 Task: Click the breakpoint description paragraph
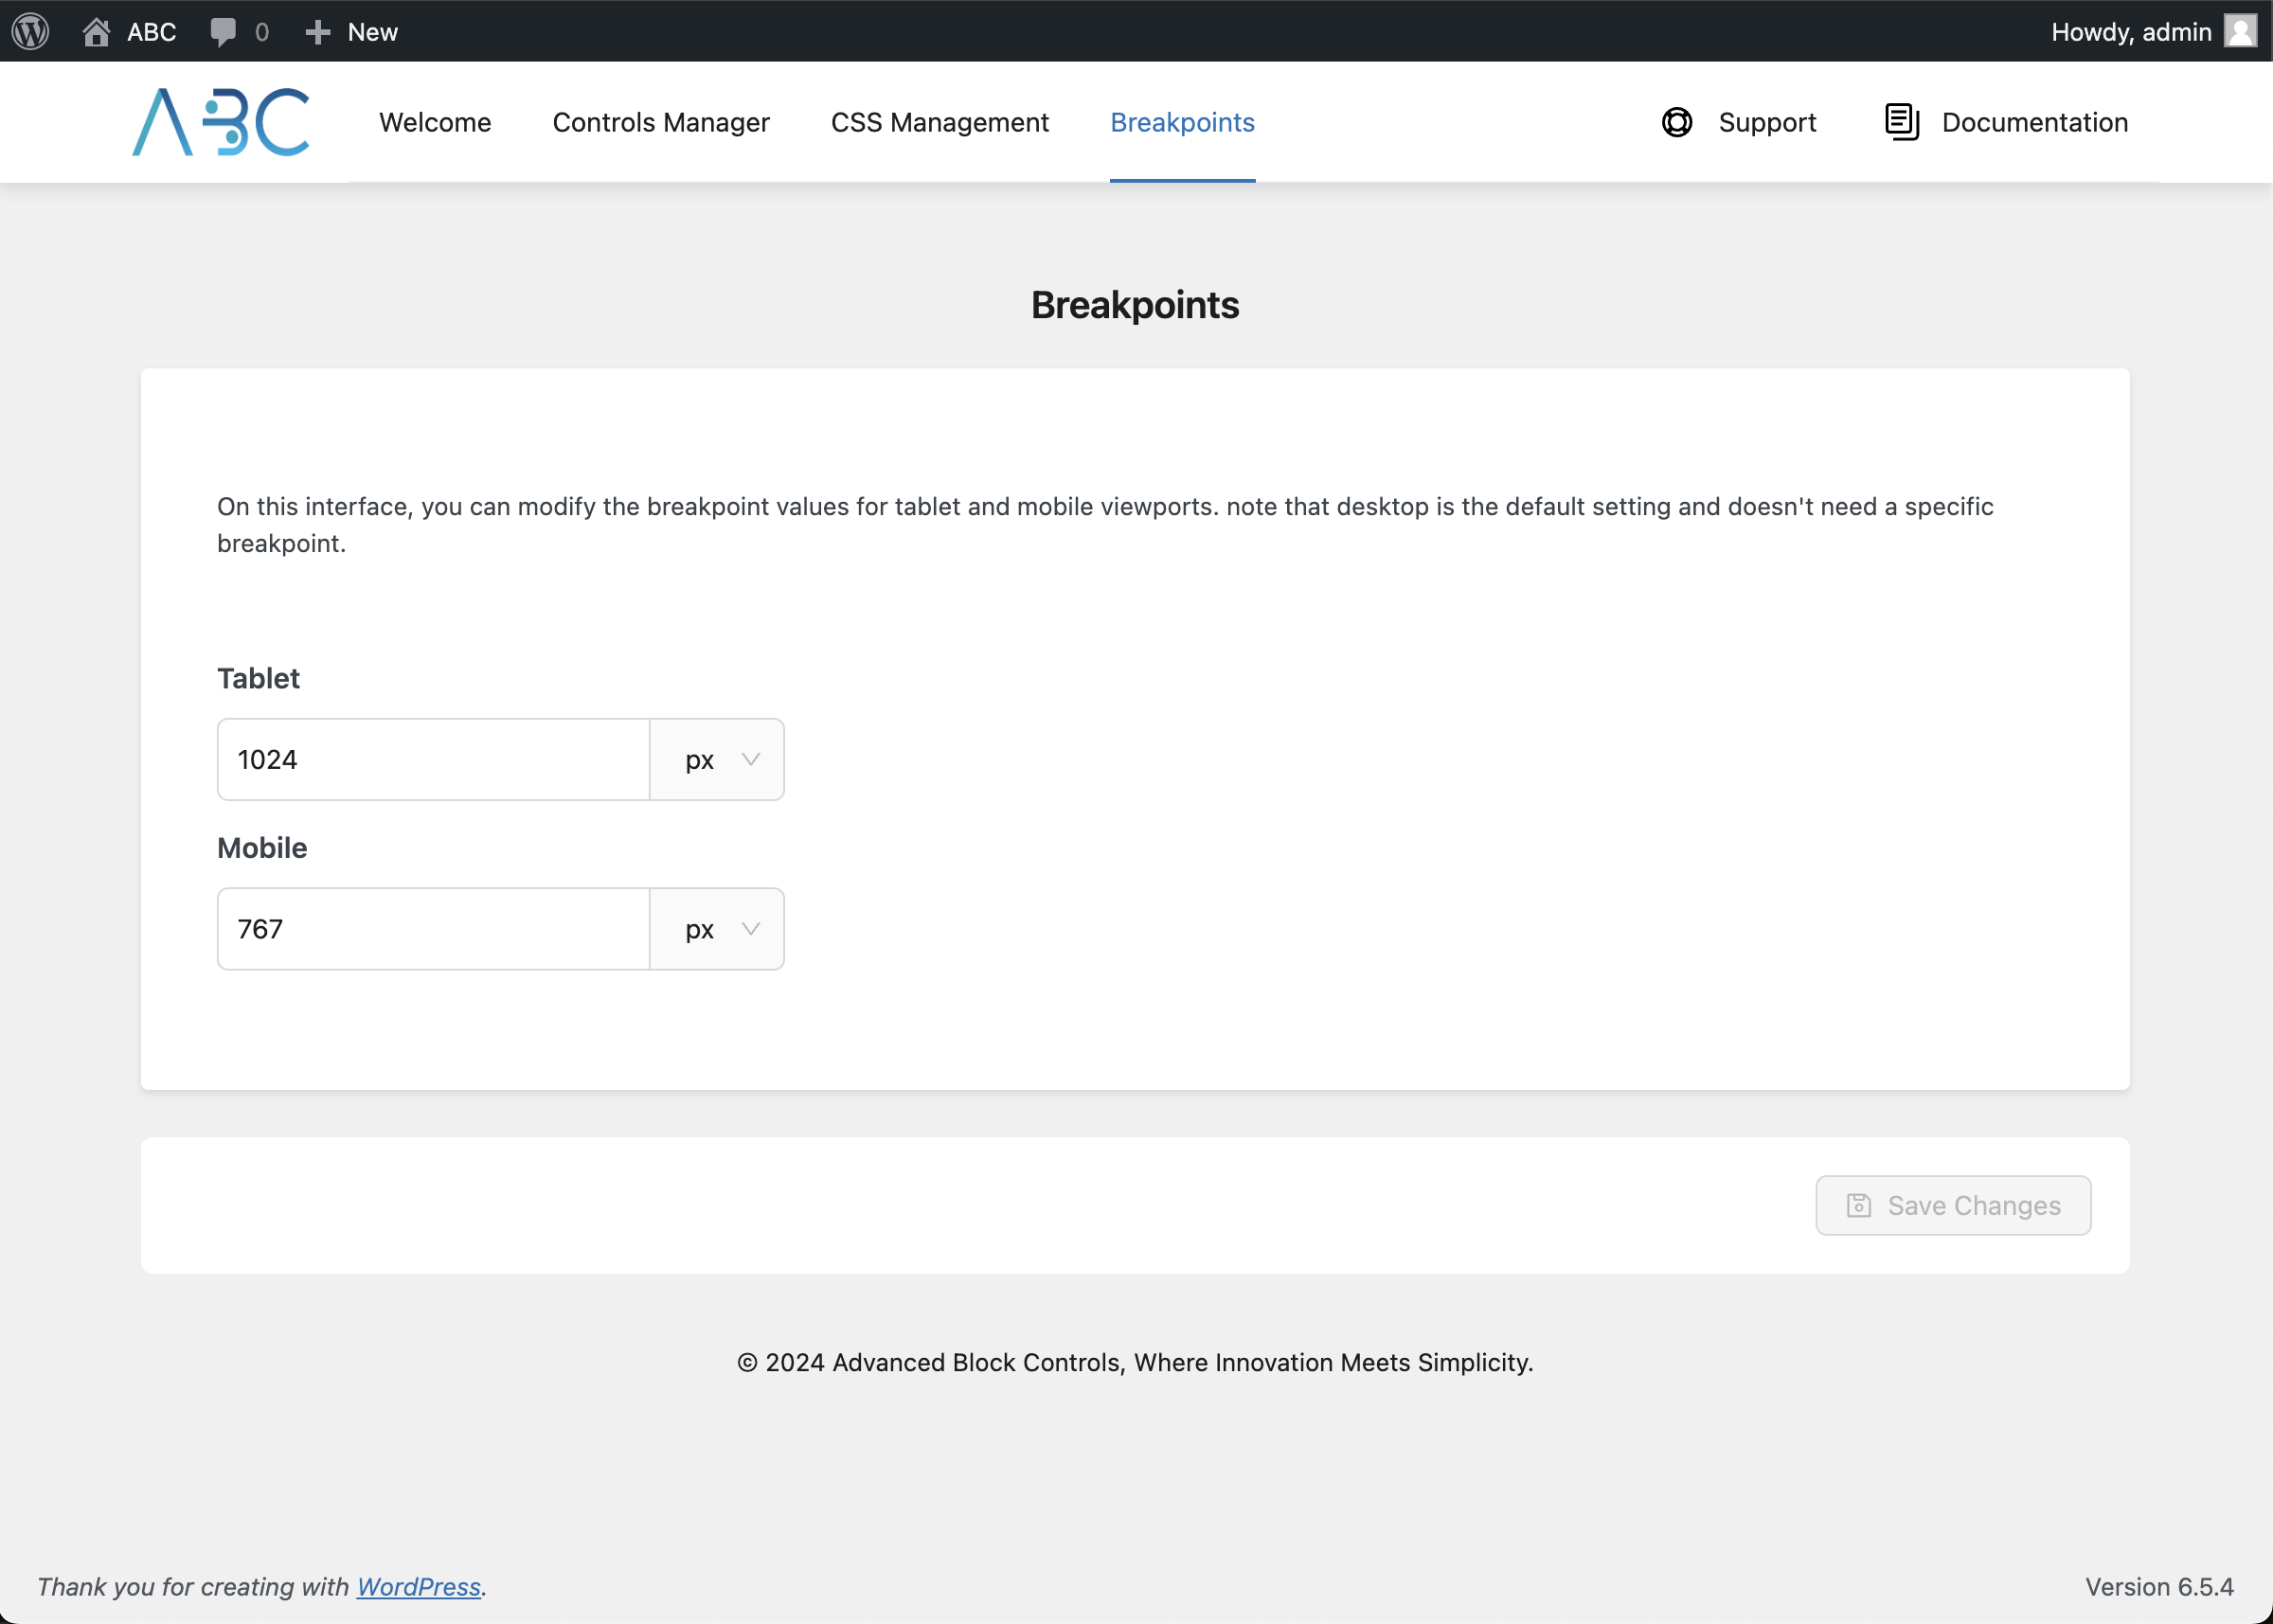coord(1105,525)
